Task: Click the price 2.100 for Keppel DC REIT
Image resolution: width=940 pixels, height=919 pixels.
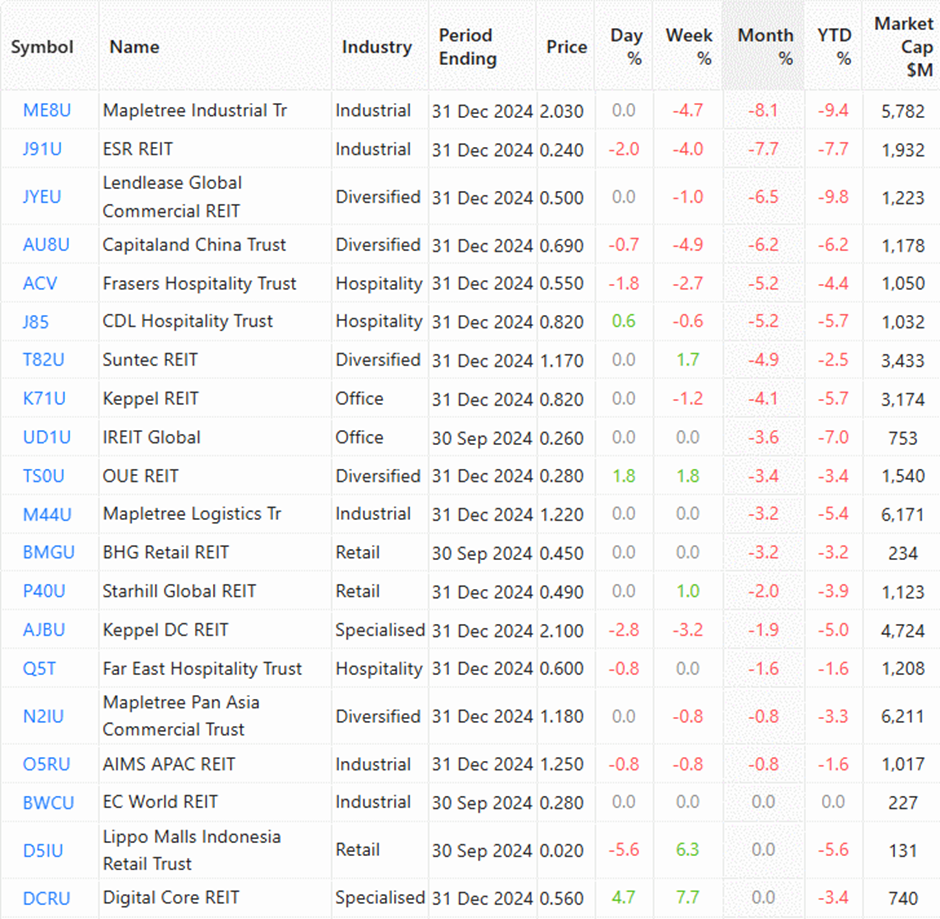Action: click(x=562, y=631)
